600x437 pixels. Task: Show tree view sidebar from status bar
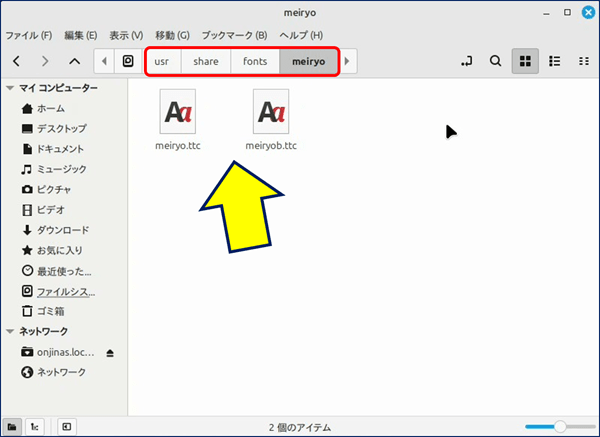pyautogui.click(x=35, y=427)
